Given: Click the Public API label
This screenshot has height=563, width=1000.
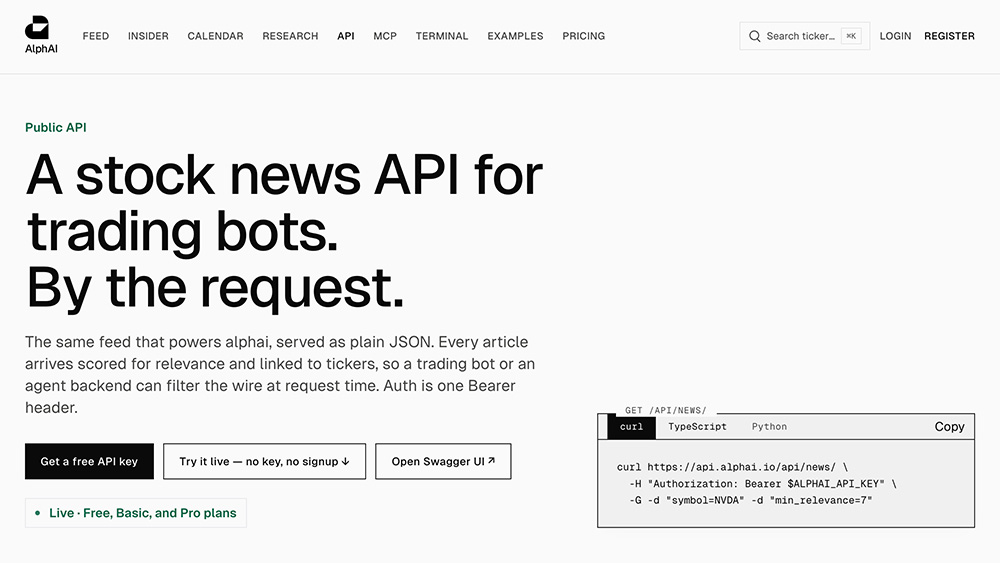Looking at the screenshot, I should click(55, 128).
